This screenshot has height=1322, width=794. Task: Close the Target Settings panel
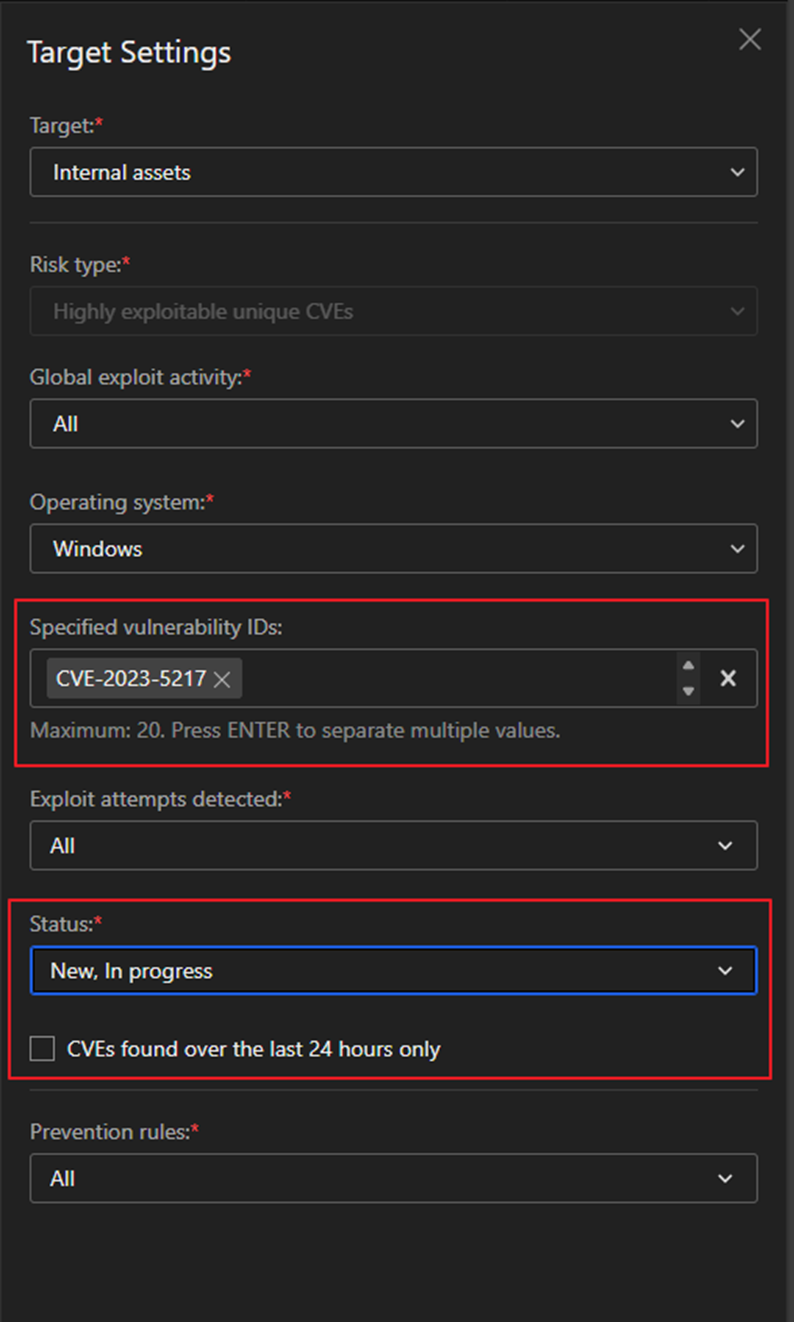[x=749, y=40]
